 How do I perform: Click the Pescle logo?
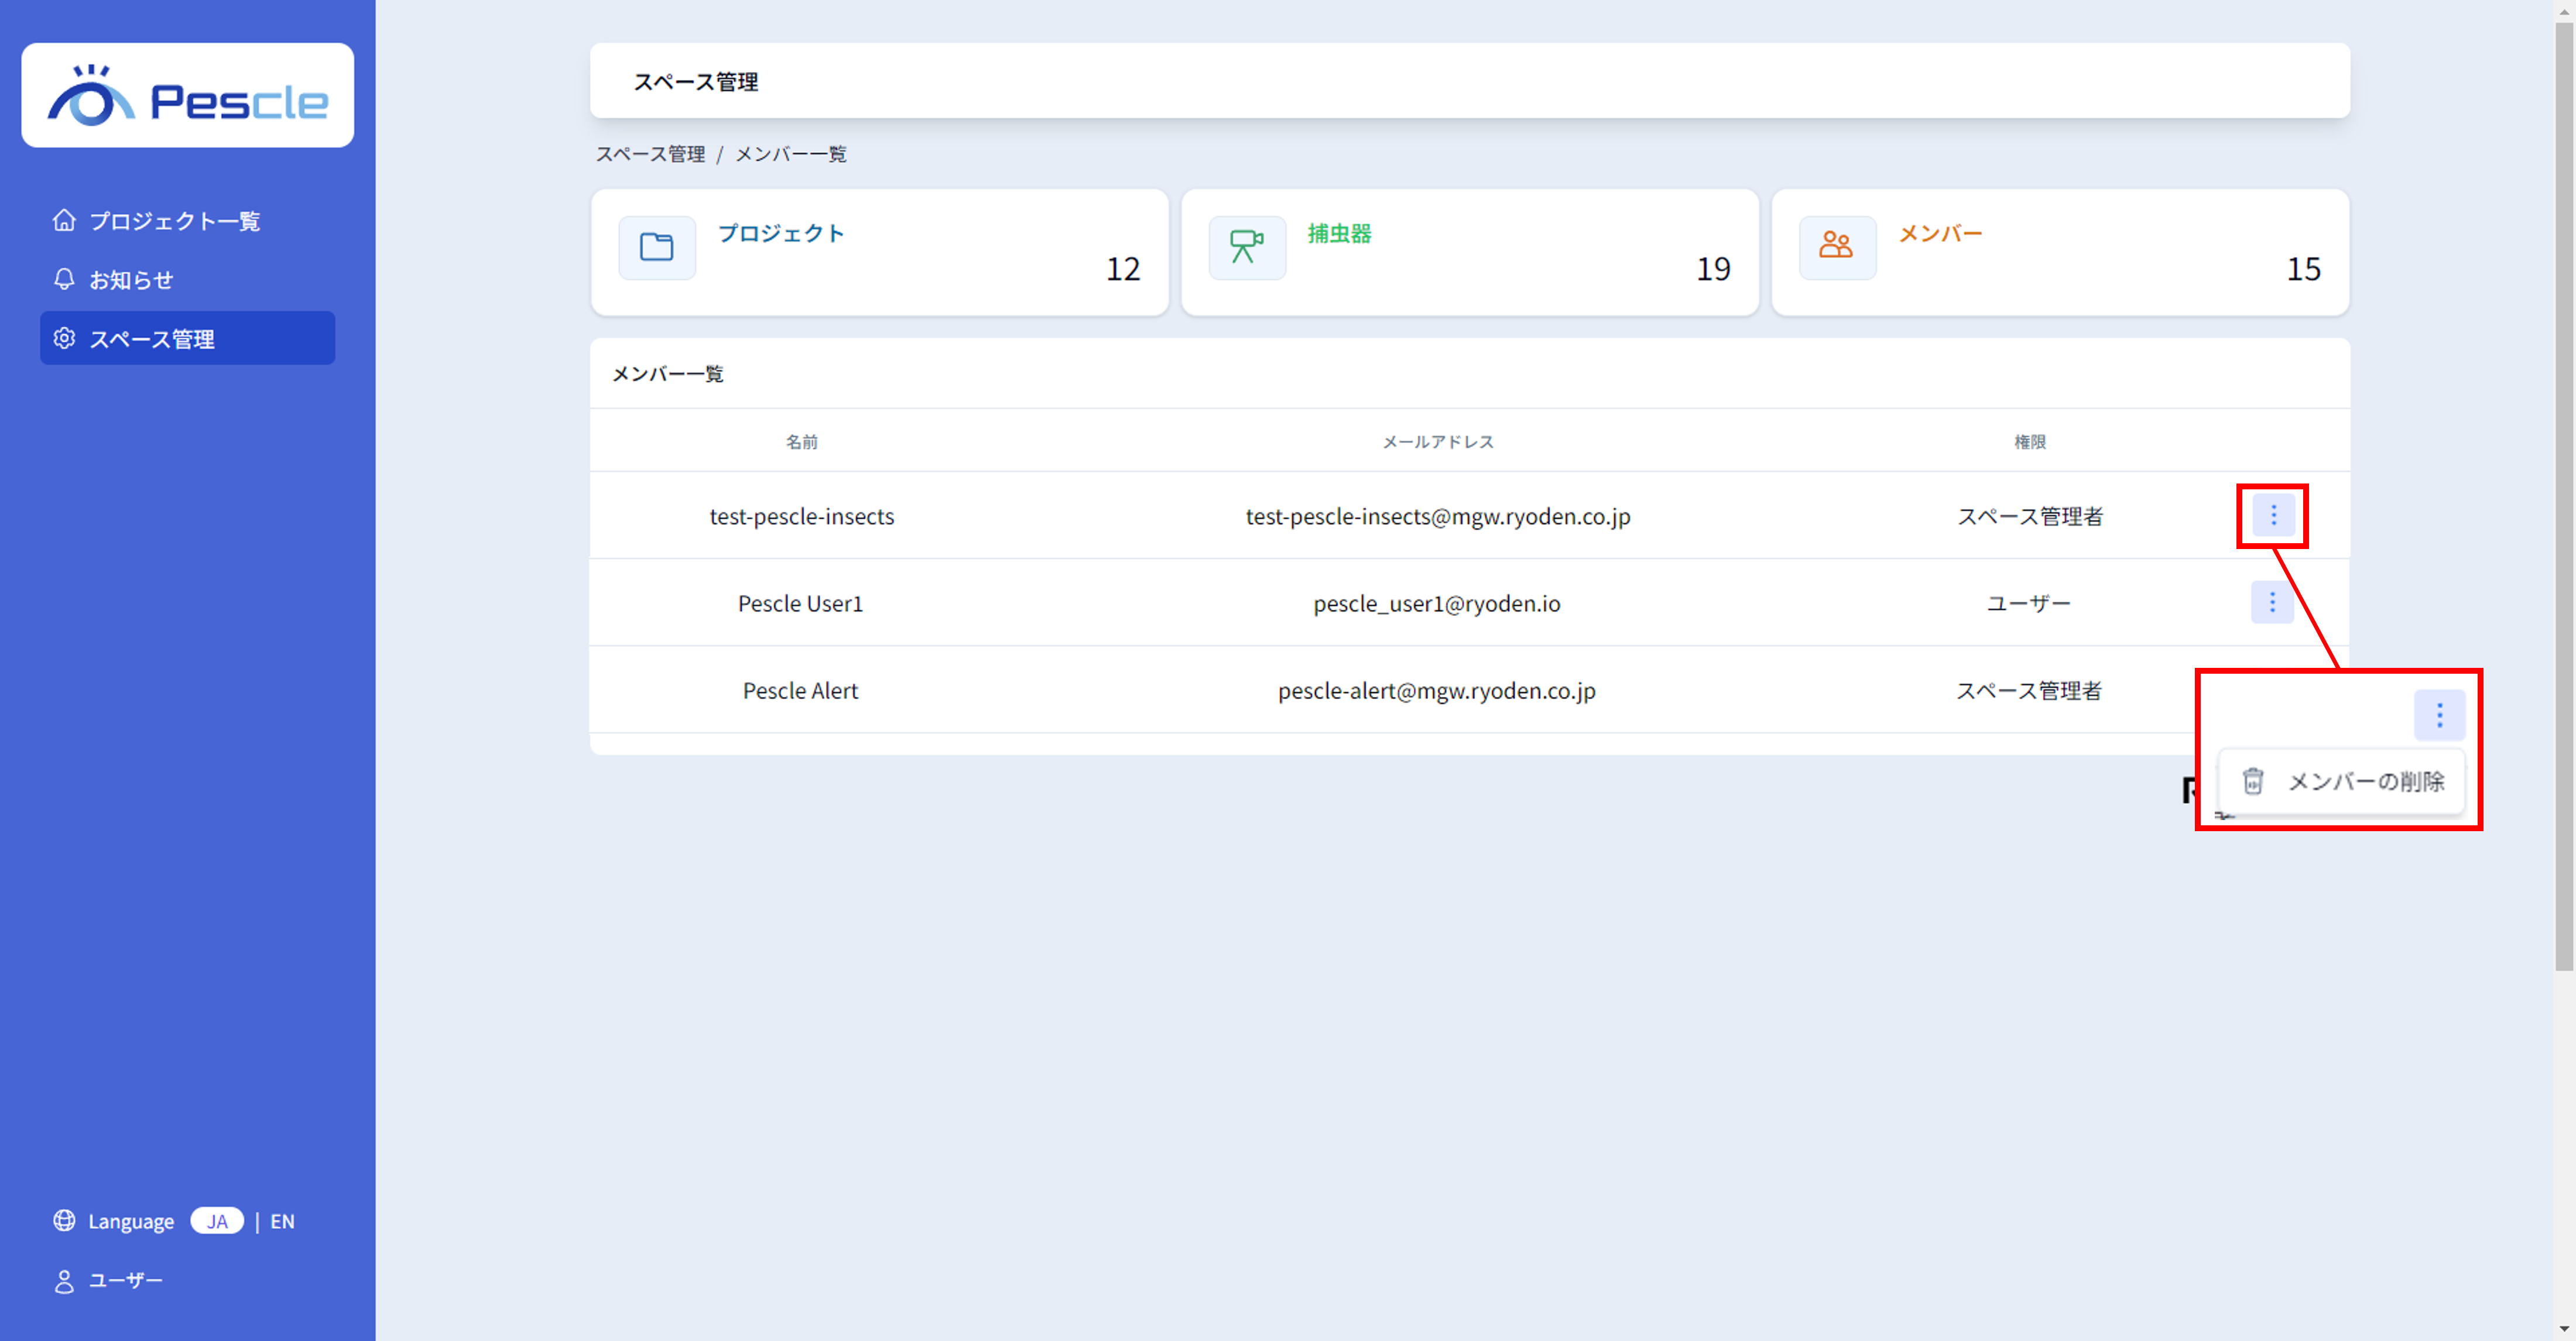pyautogui.click(x=187, y=96)
